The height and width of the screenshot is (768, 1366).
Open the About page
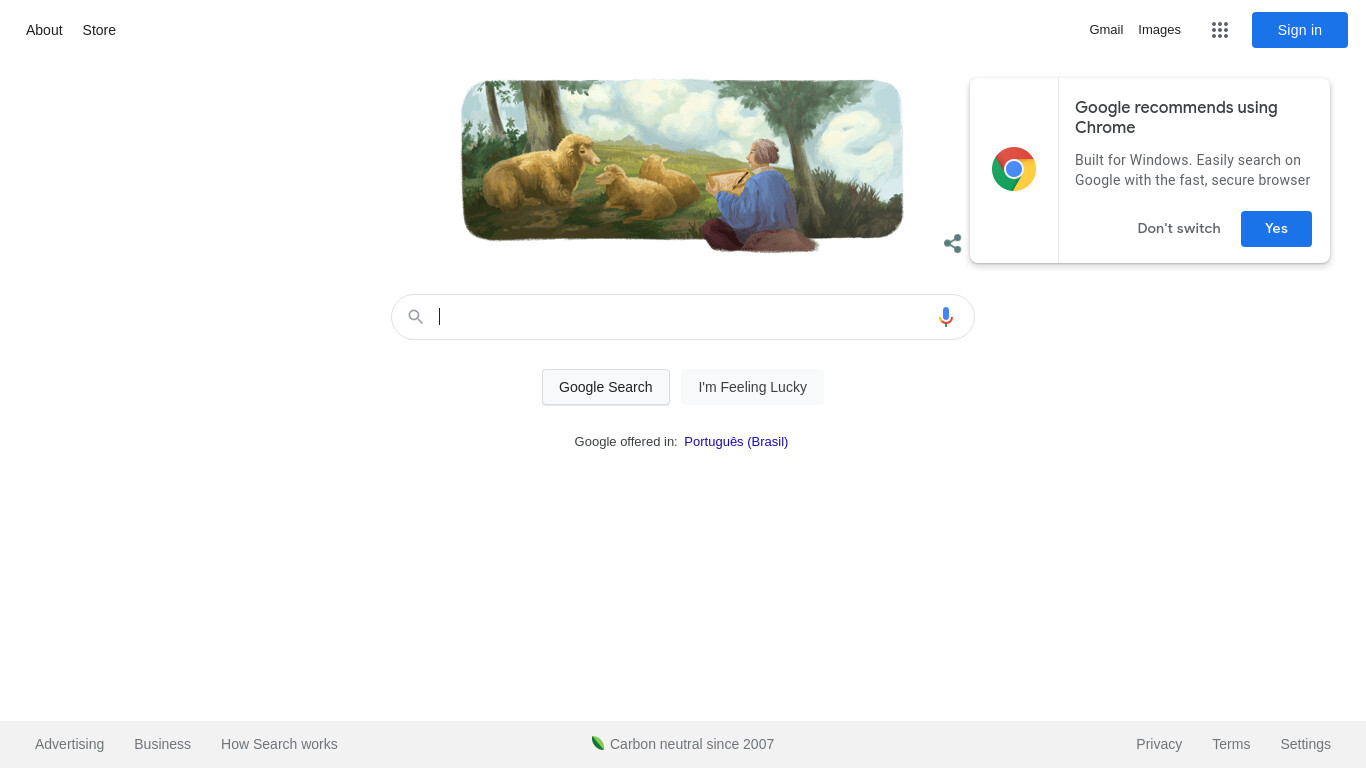pyautogui.click(x=44, y=30)
